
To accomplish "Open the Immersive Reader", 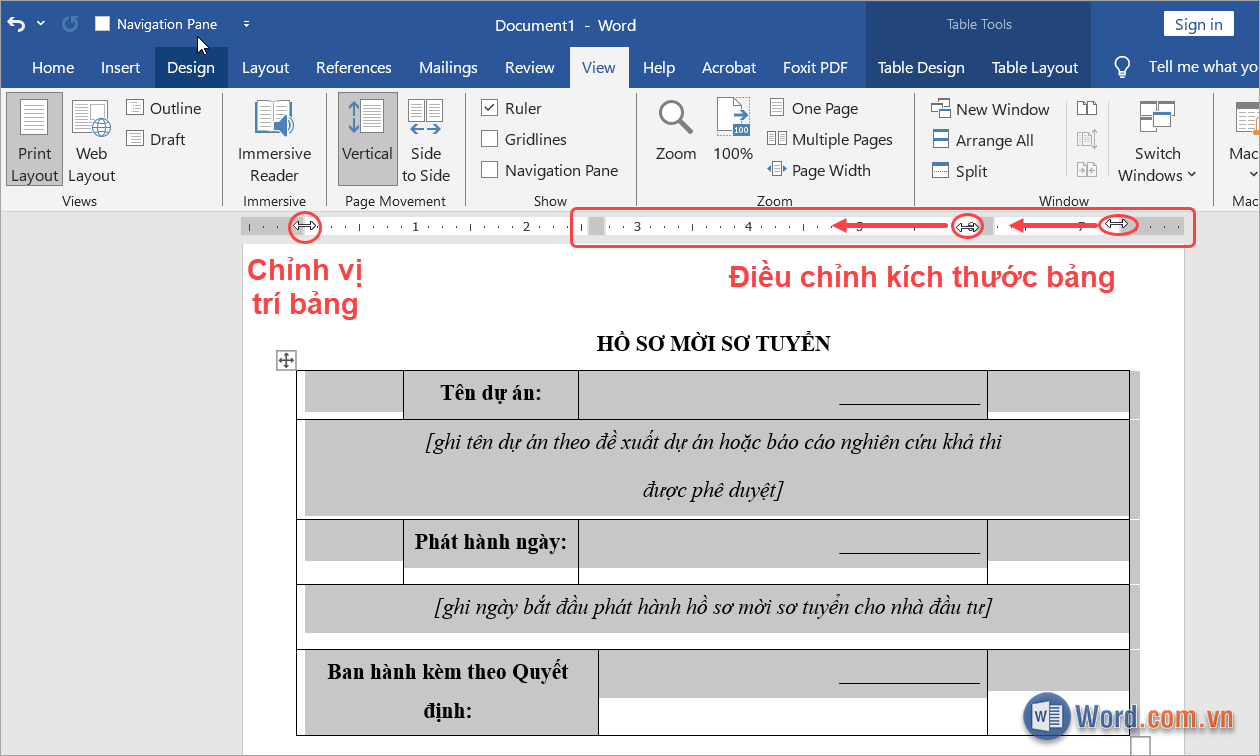I will tap(275, 140).
